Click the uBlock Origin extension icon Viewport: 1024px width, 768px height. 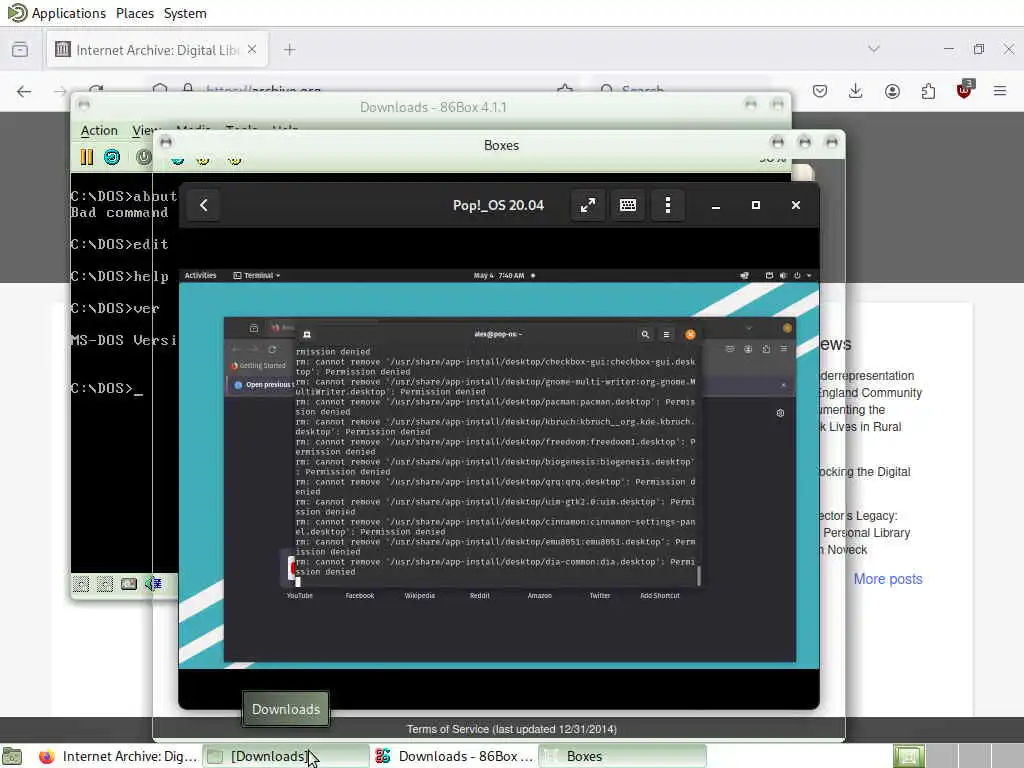[x=964, y=90]
